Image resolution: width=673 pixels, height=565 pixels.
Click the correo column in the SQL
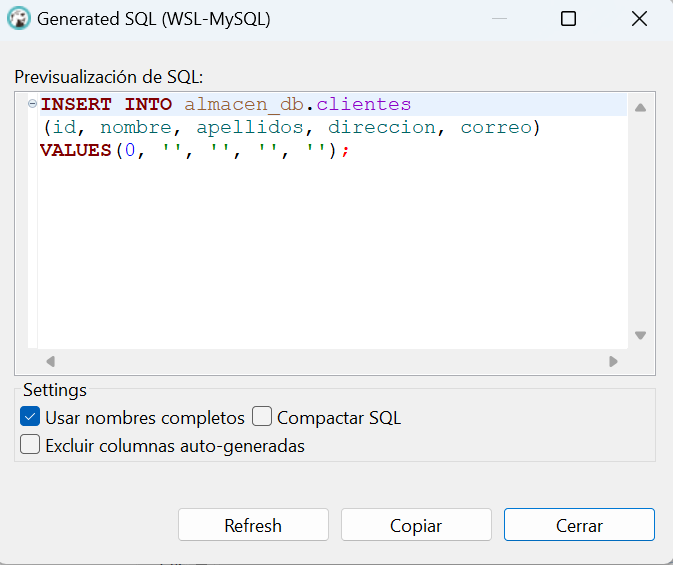point(496,128)
